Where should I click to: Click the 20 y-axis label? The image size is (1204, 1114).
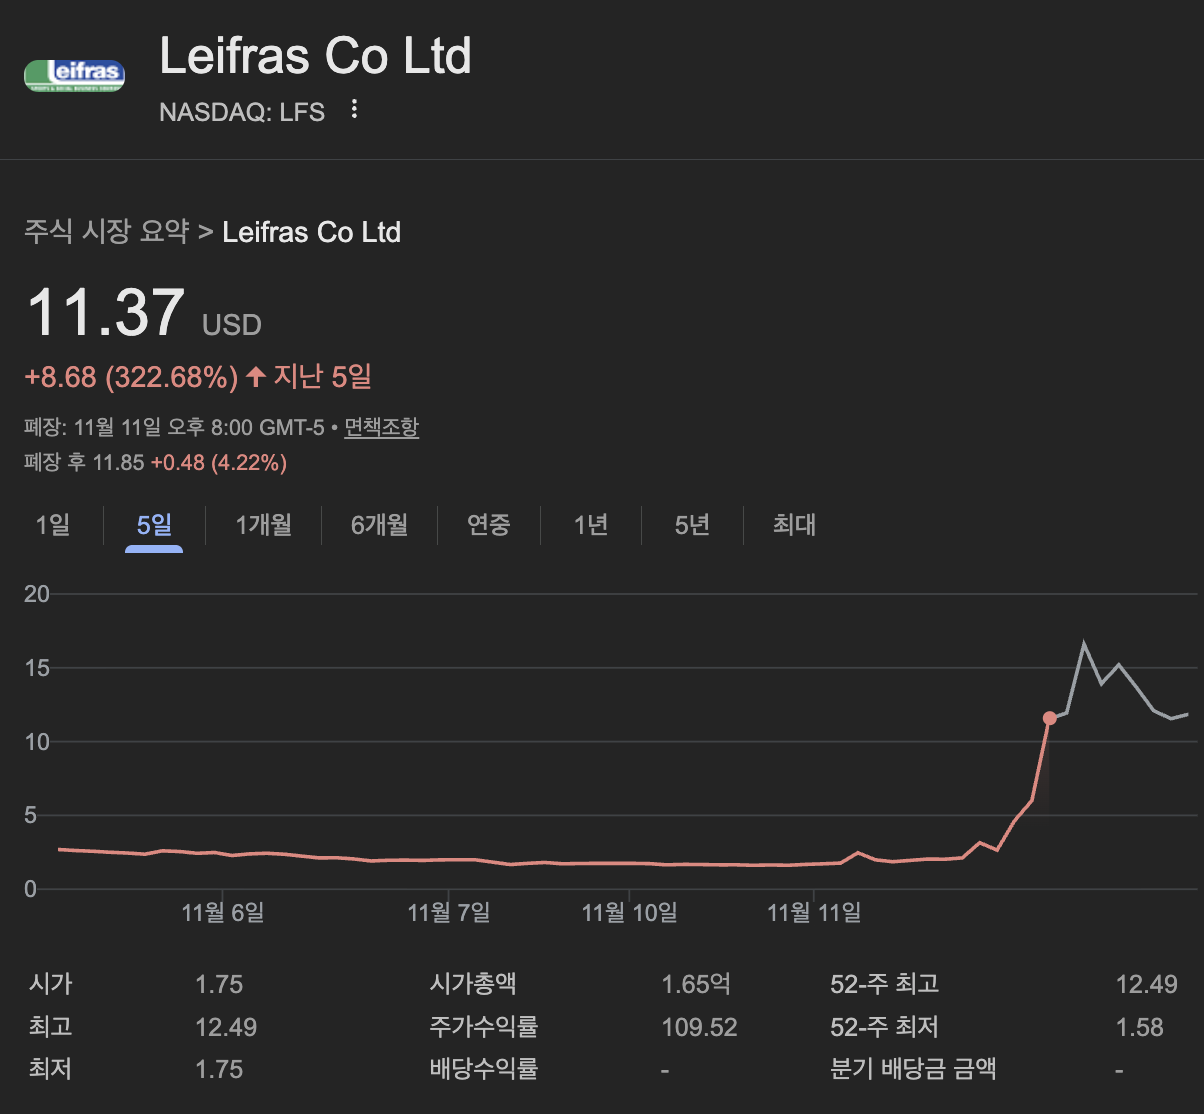(x=37, y=594)
